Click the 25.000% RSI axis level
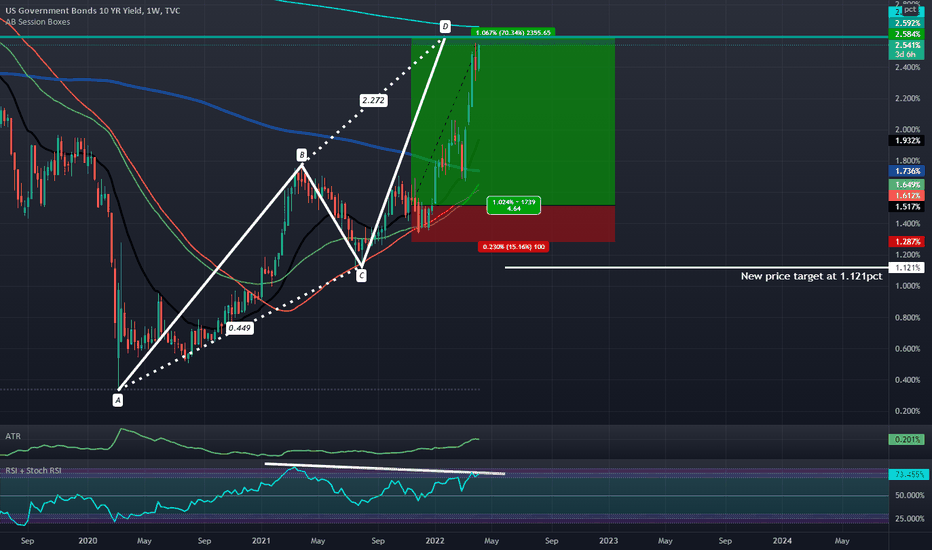932x550 pixels. pyautogui.click(x=909, y=518)
